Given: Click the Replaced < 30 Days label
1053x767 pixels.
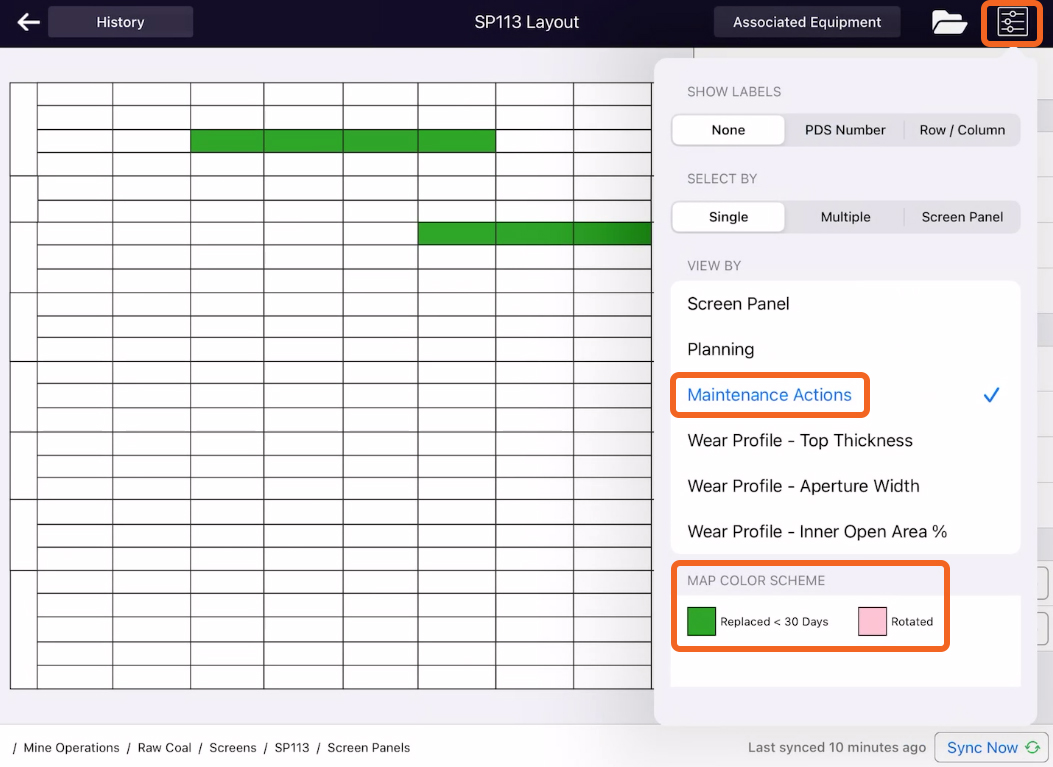Looking at the screenshot, I should point(774,622).
